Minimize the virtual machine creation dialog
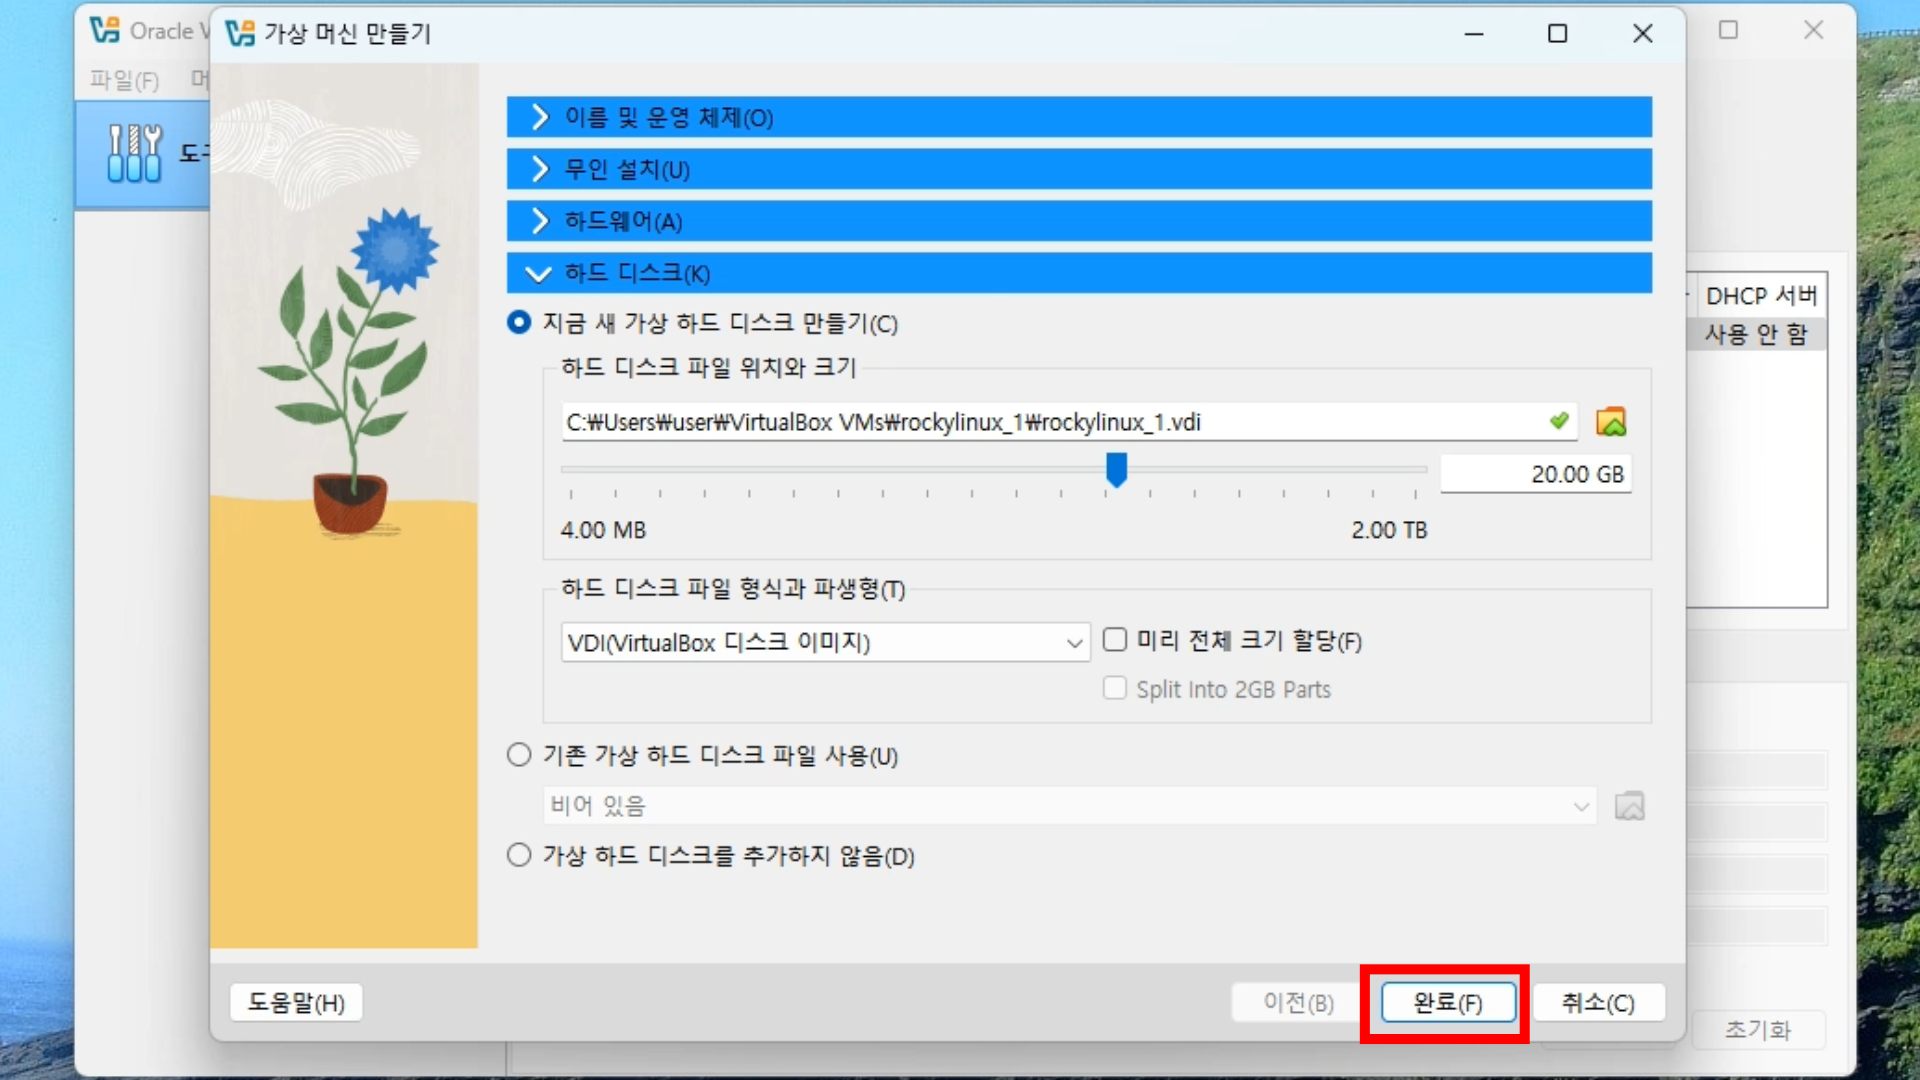This screenshot has height=1080, width=1920. pos(1473,33)
